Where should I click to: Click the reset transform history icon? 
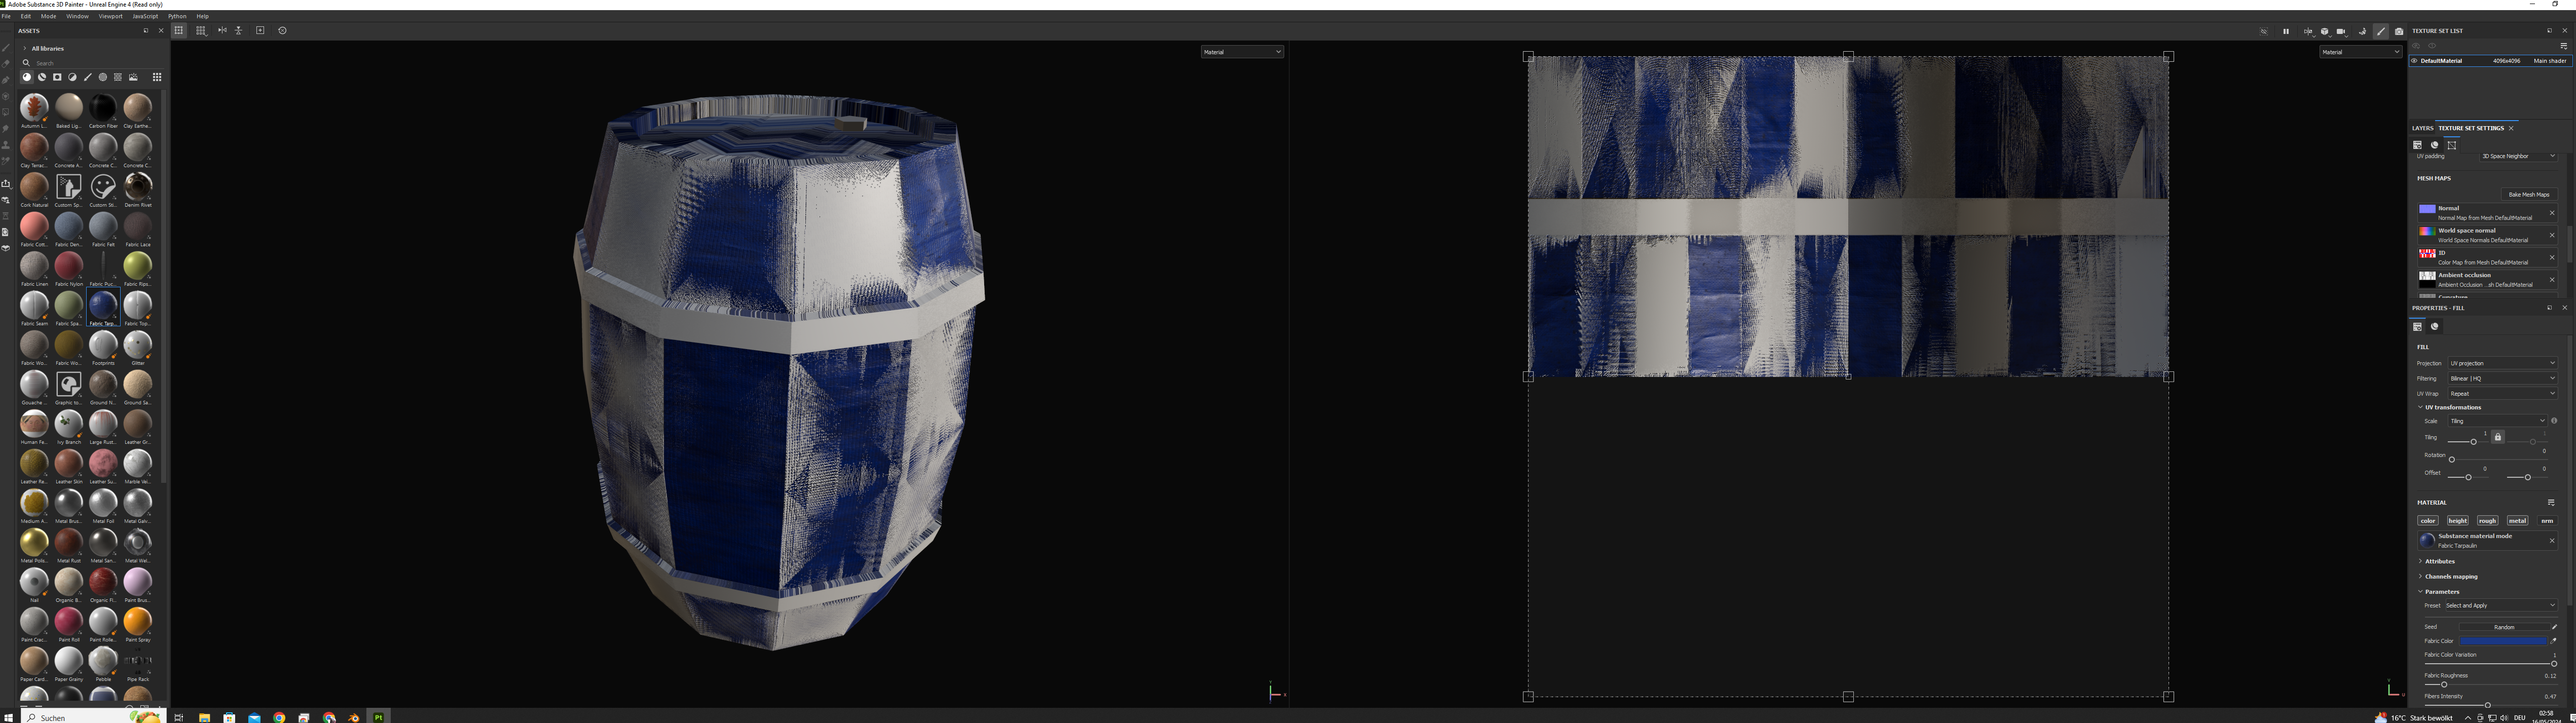click(282, 30)
